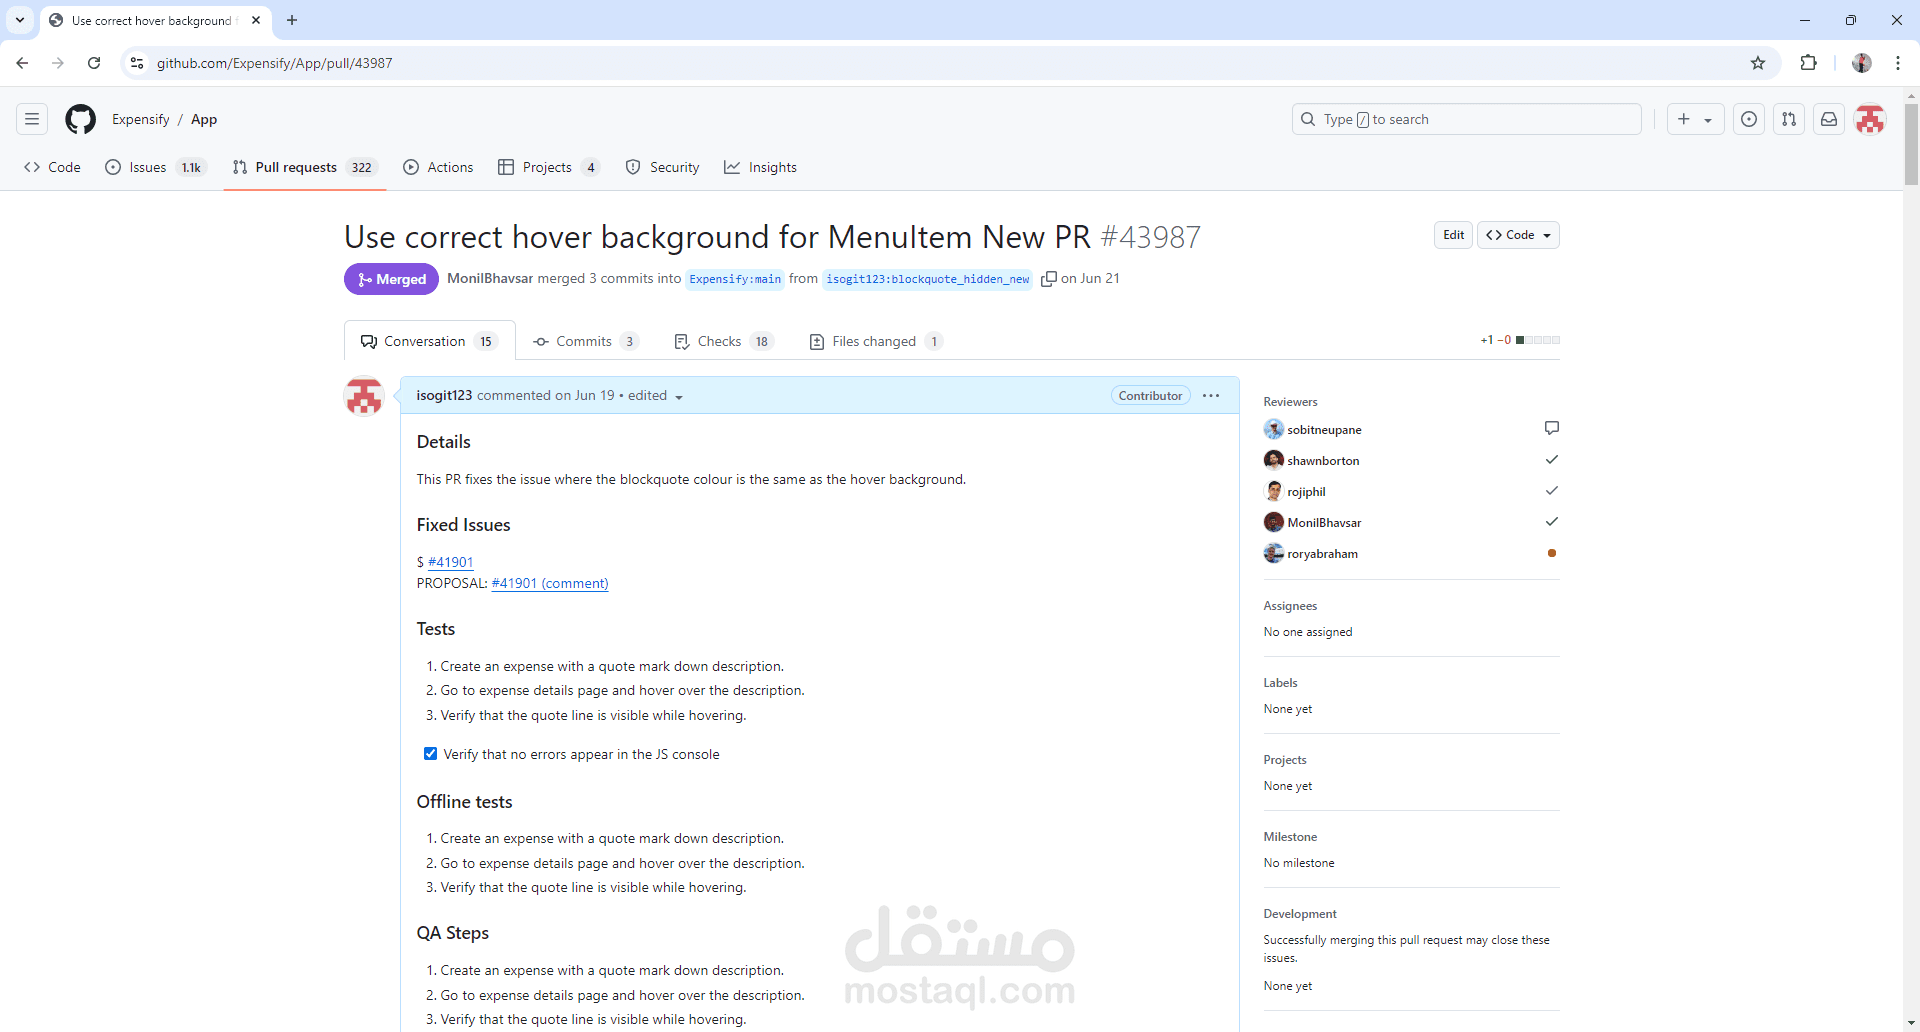Open isogit123 profile link in comment header
1920x1032 pixels.
(444, 395)
